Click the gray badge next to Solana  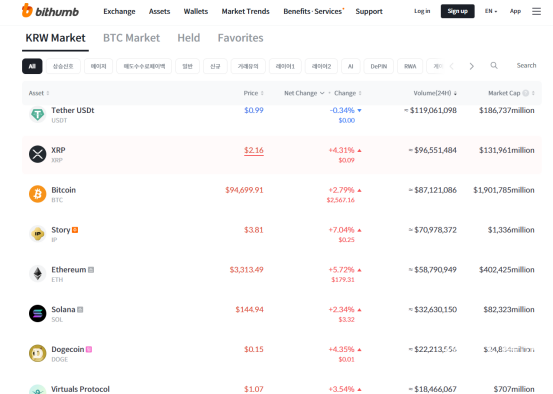[x=80, y=310]
